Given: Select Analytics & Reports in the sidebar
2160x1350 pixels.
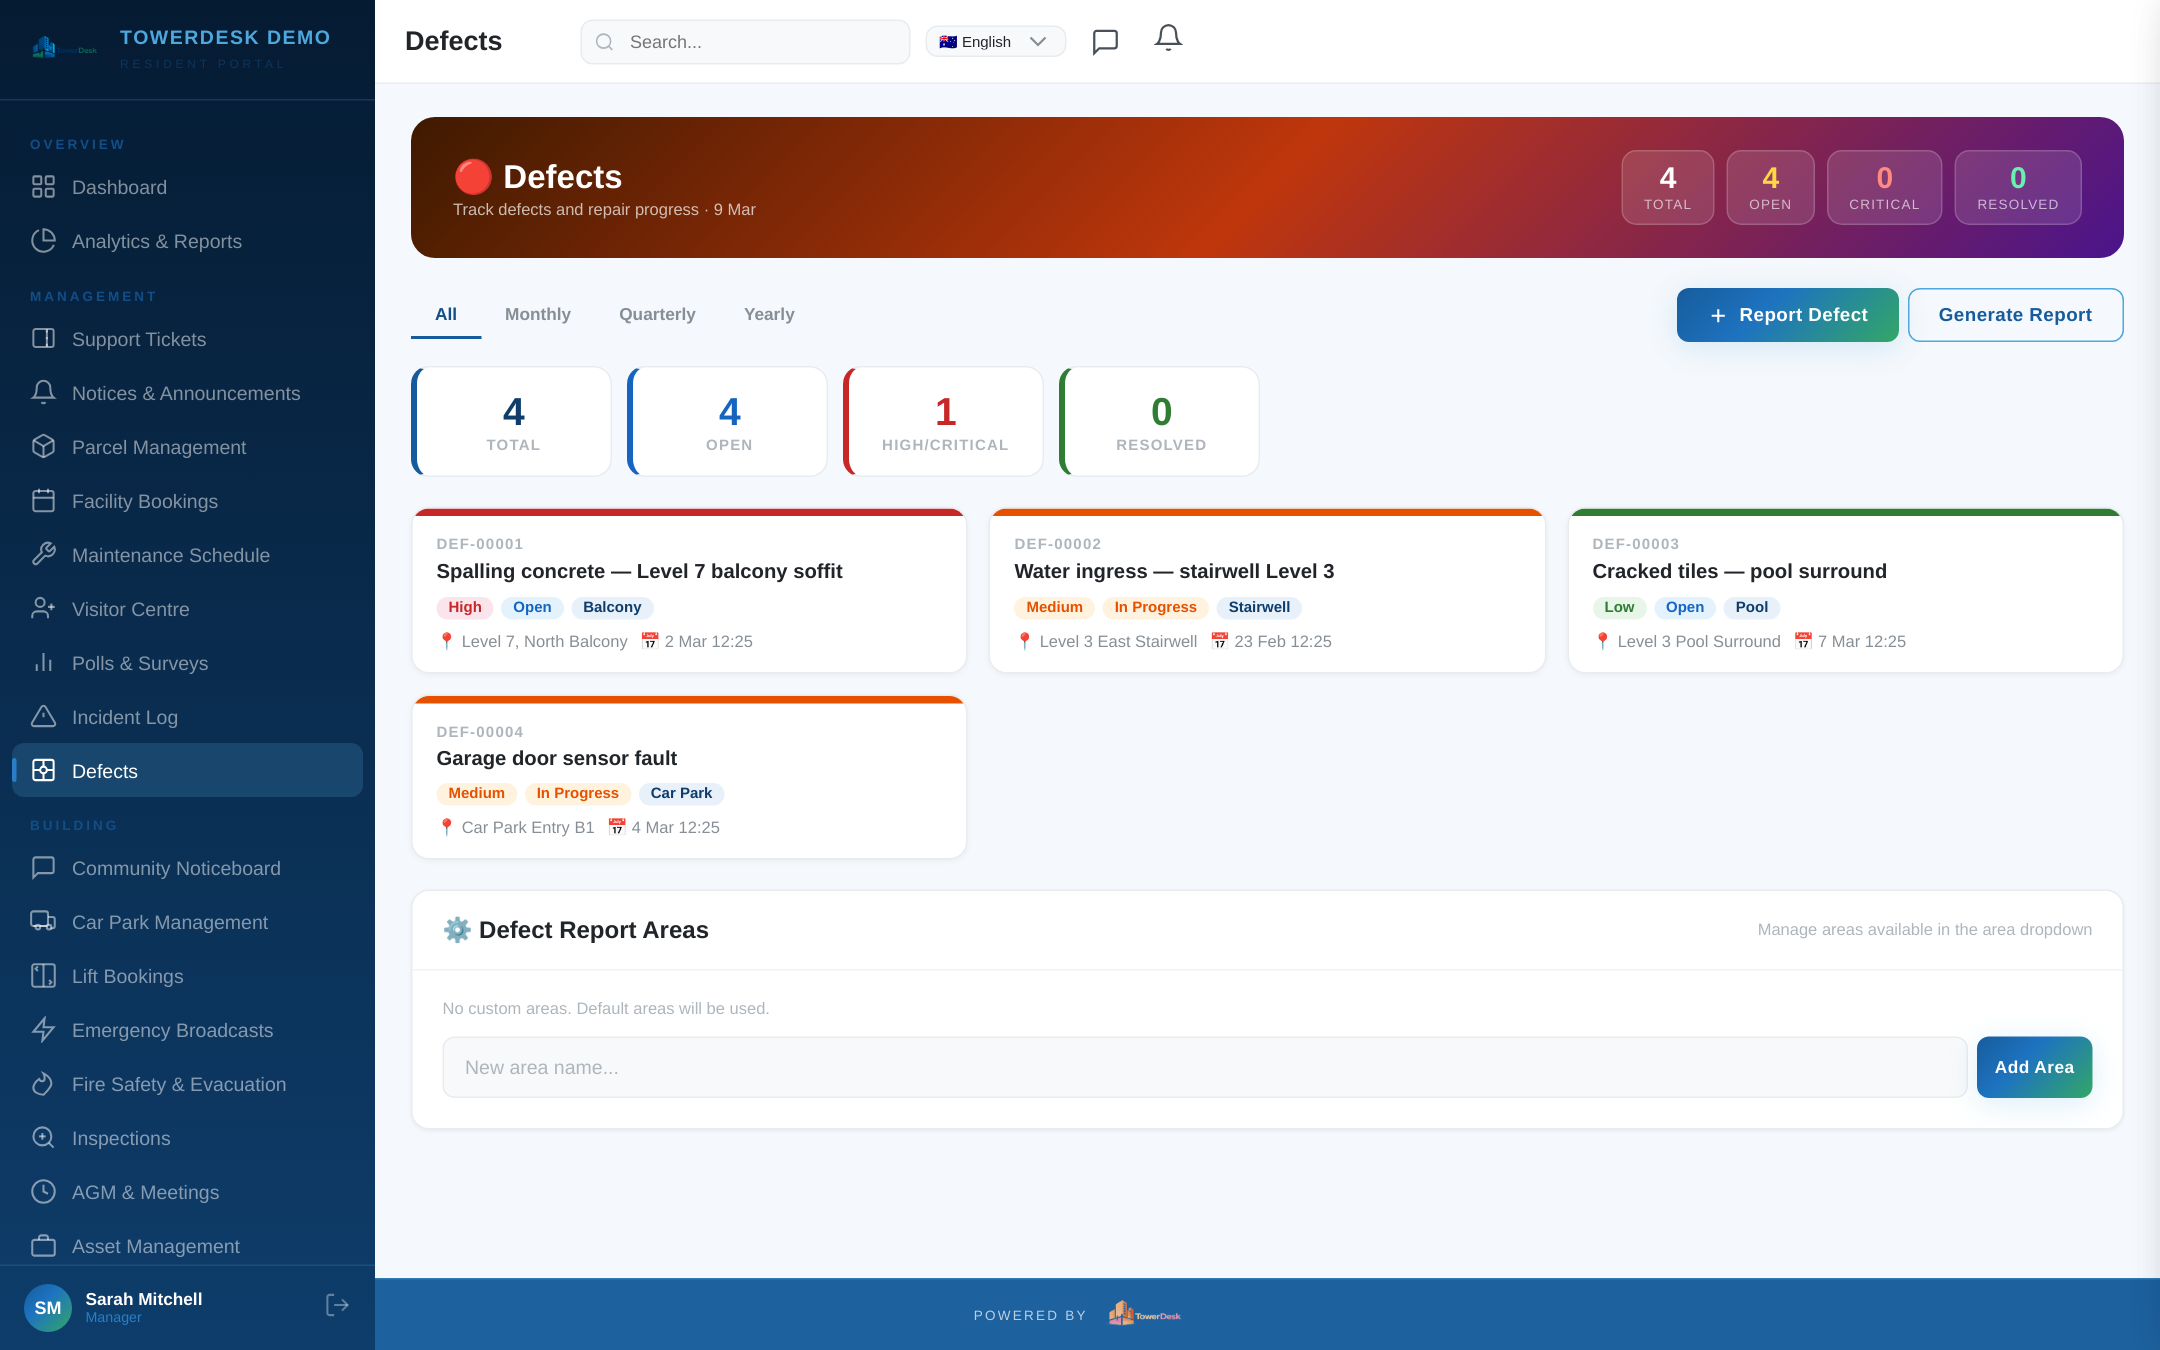Looking at the screenshot, I should click(x=156, y=241).
